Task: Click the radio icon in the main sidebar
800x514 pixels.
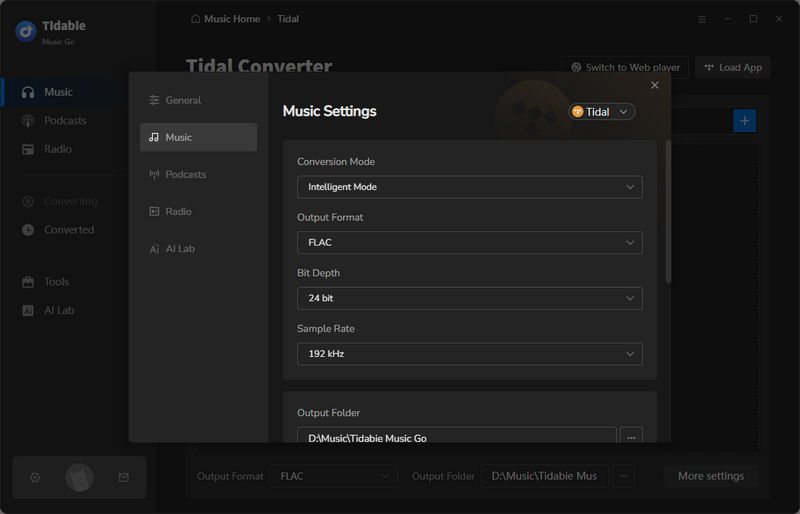Action: 28,149
